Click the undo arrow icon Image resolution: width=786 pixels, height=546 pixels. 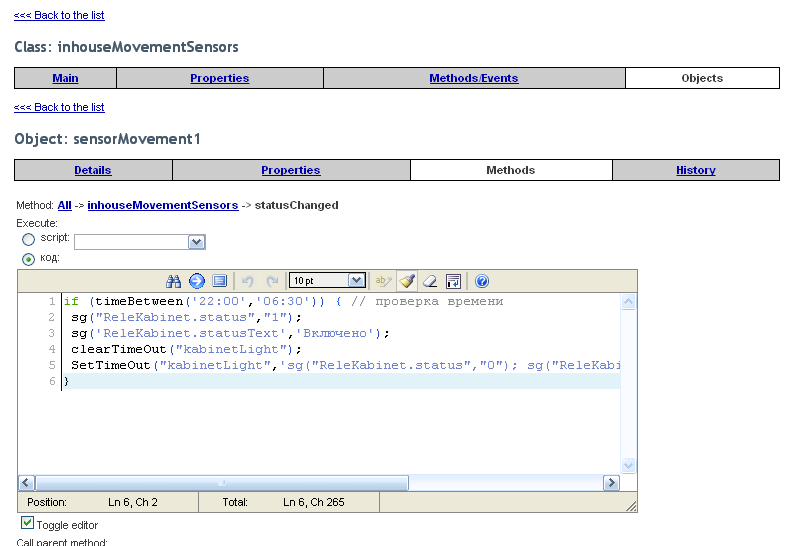point(247,281)
